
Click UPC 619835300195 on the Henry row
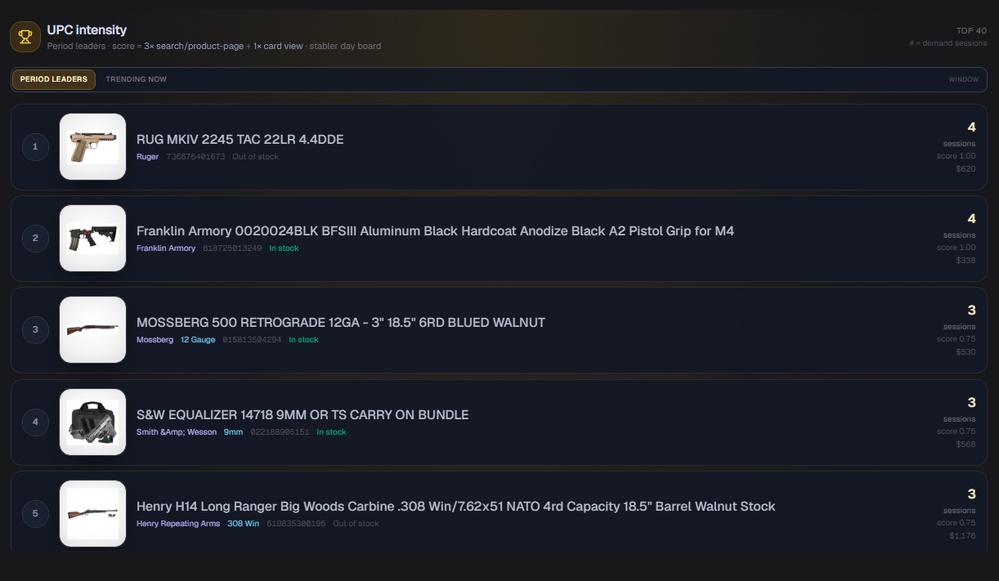click(296, 524)
